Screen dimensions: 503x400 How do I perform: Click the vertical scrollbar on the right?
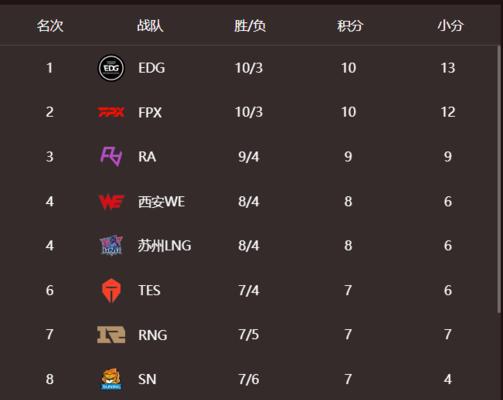499,179
